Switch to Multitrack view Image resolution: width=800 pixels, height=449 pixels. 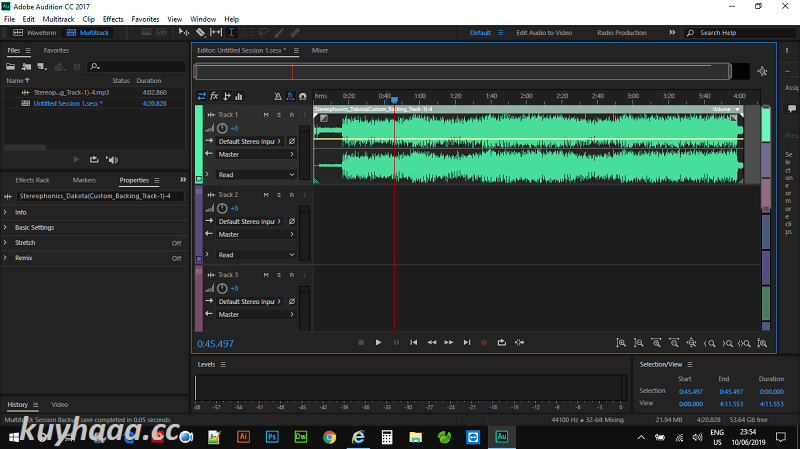tap(88, 32)
